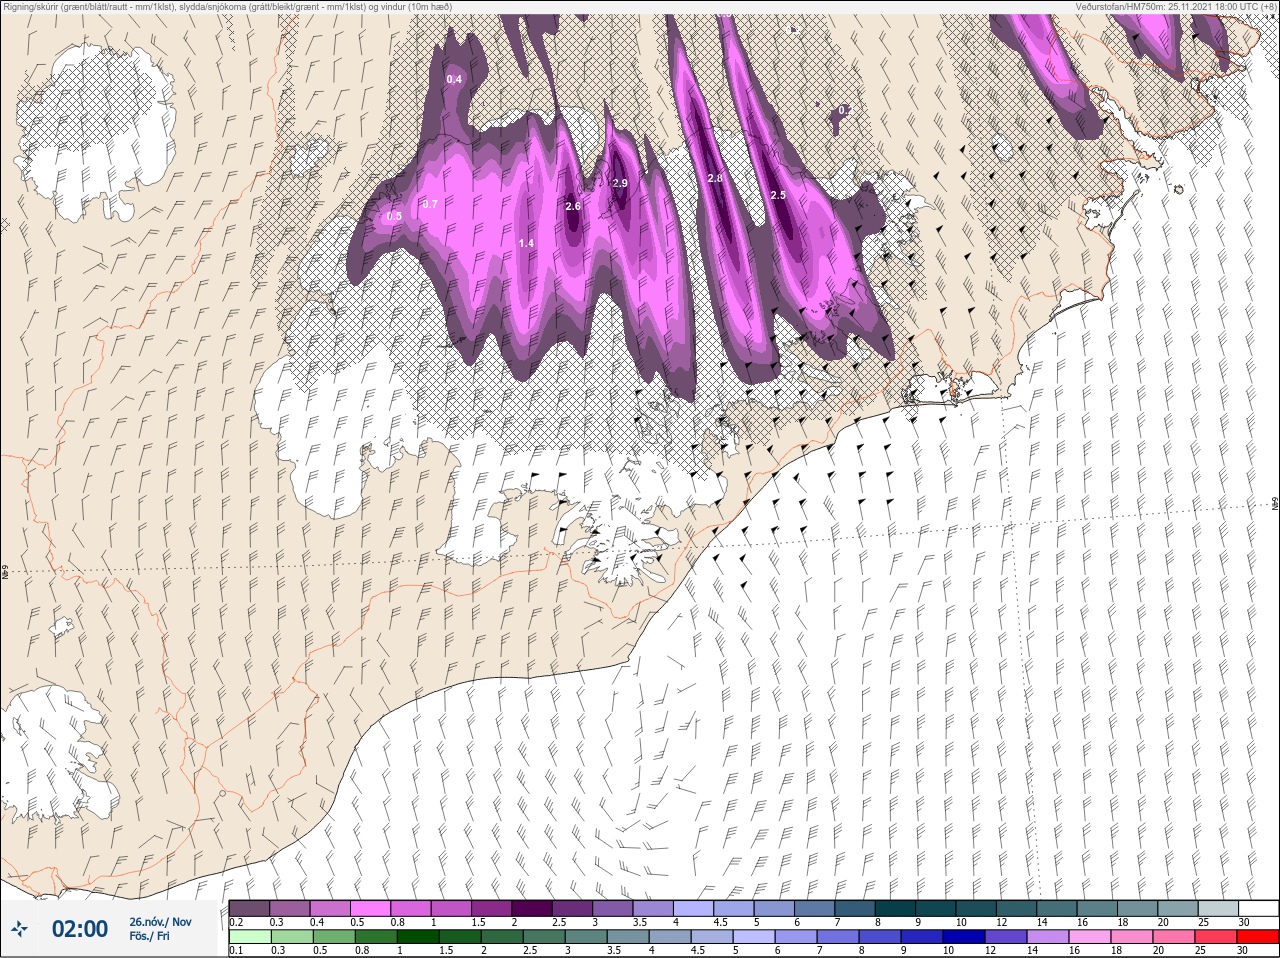Click the '18' label in the lower legend row
1280x958 pixels.
pos(1117,951)
